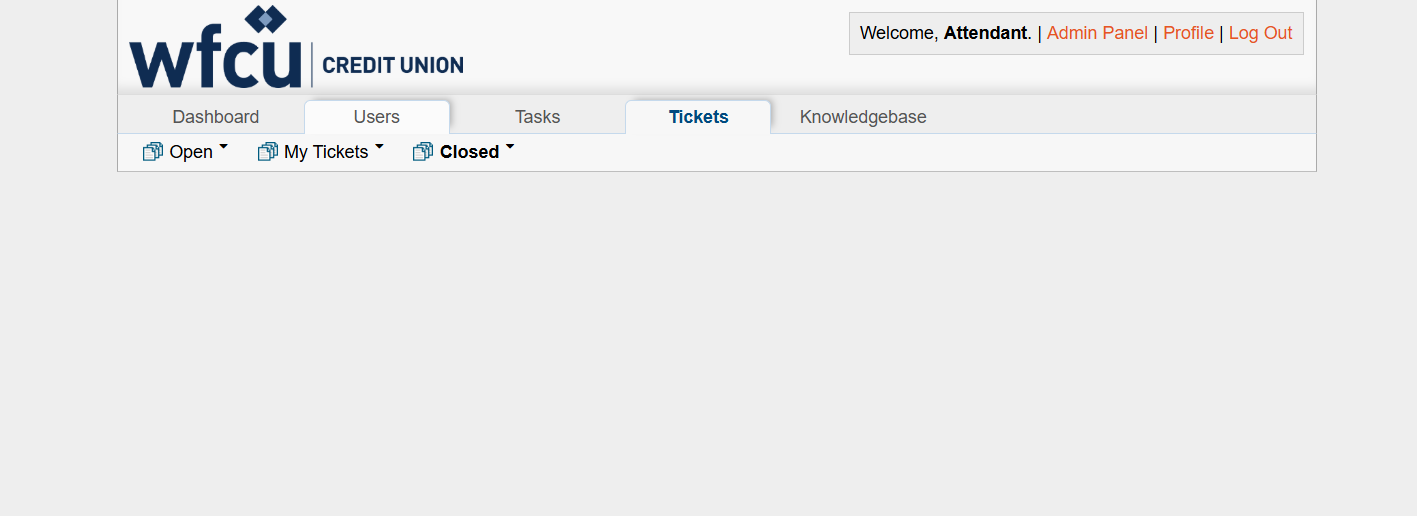The height and width of the screenshot is (516, 1417).
Task: Click the Profile link
Action: tap(1188, 33)
